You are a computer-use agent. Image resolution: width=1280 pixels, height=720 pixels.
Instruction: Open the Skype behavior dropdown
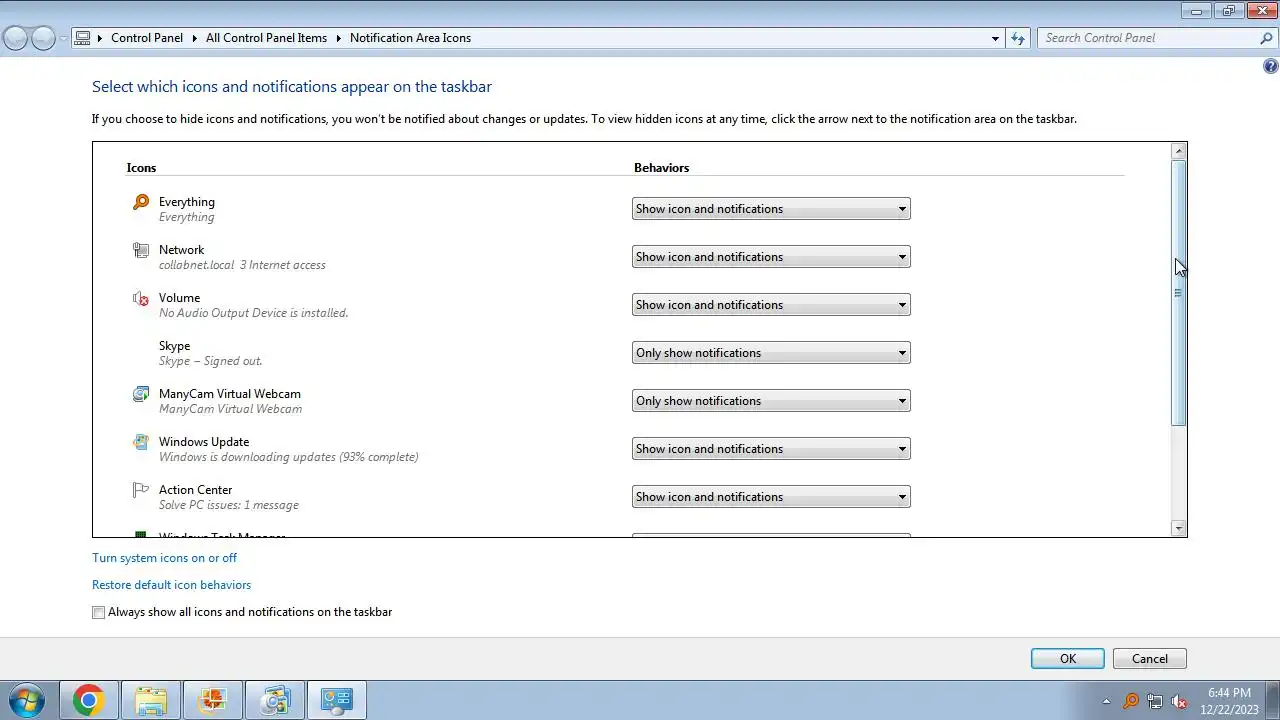click(771, 353)
